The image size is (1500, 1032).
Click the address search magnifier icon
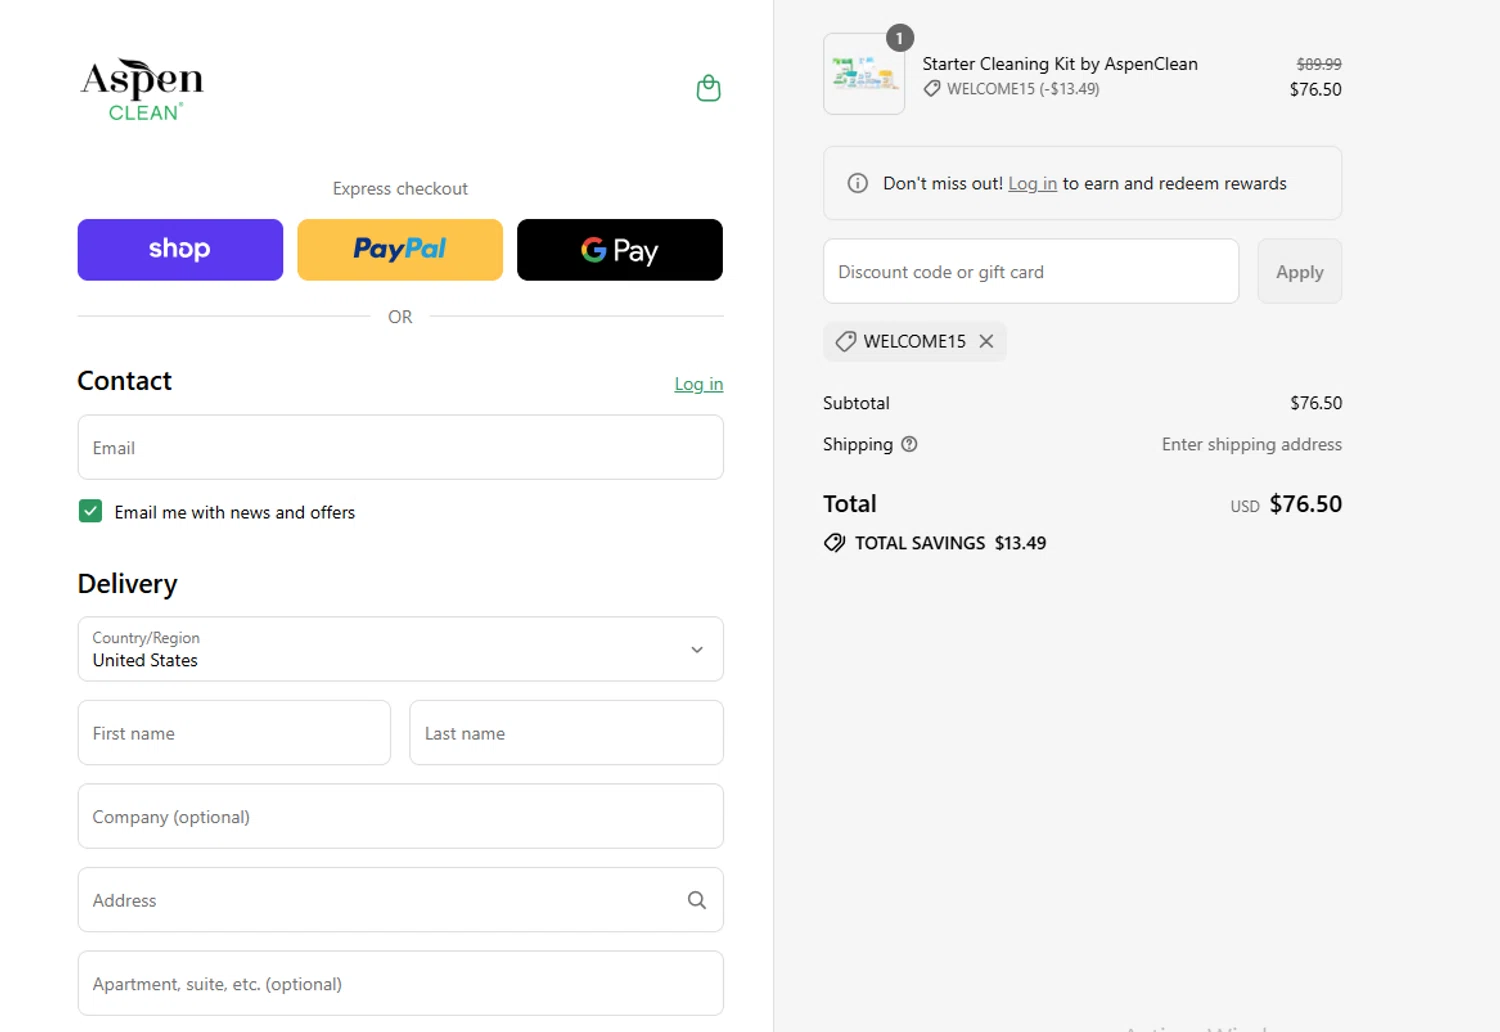tap(697, 900)
